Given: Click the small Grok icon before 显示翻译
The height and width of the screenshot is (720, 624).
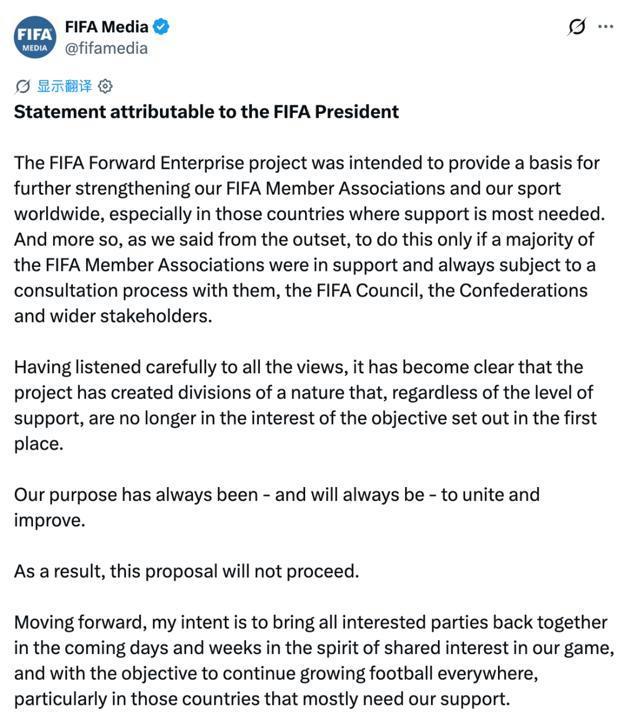Looking at the screenshot, I should pyautogui.click(x=22, y=86).
